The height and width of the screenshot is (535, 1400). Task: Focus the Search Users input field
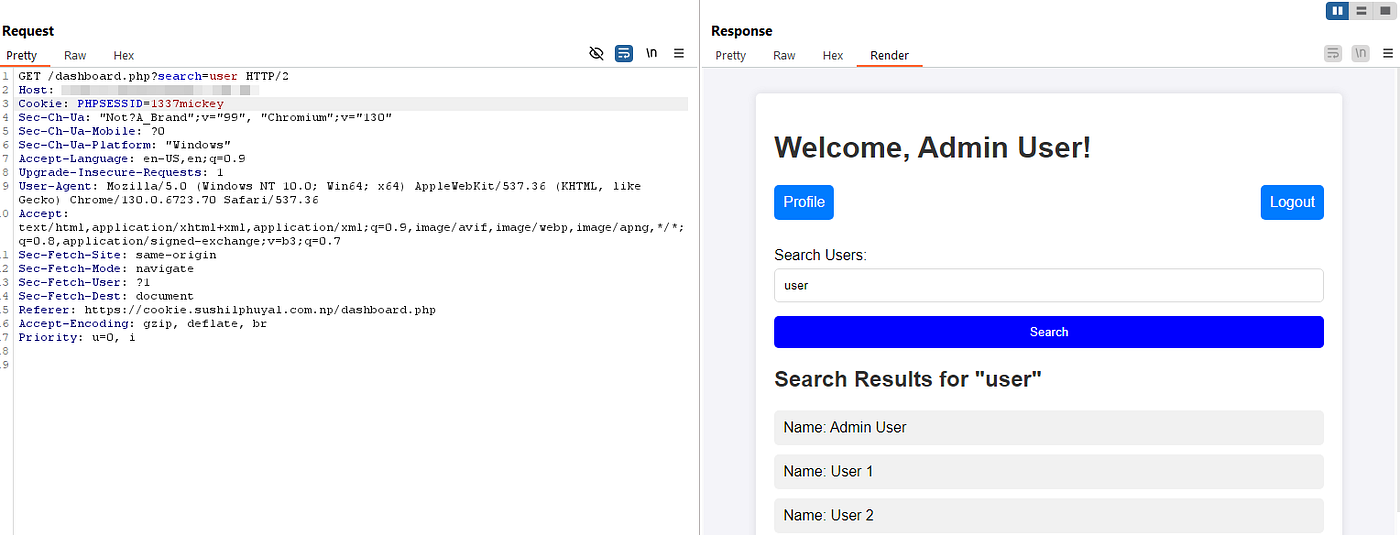tap(1049, 285)
